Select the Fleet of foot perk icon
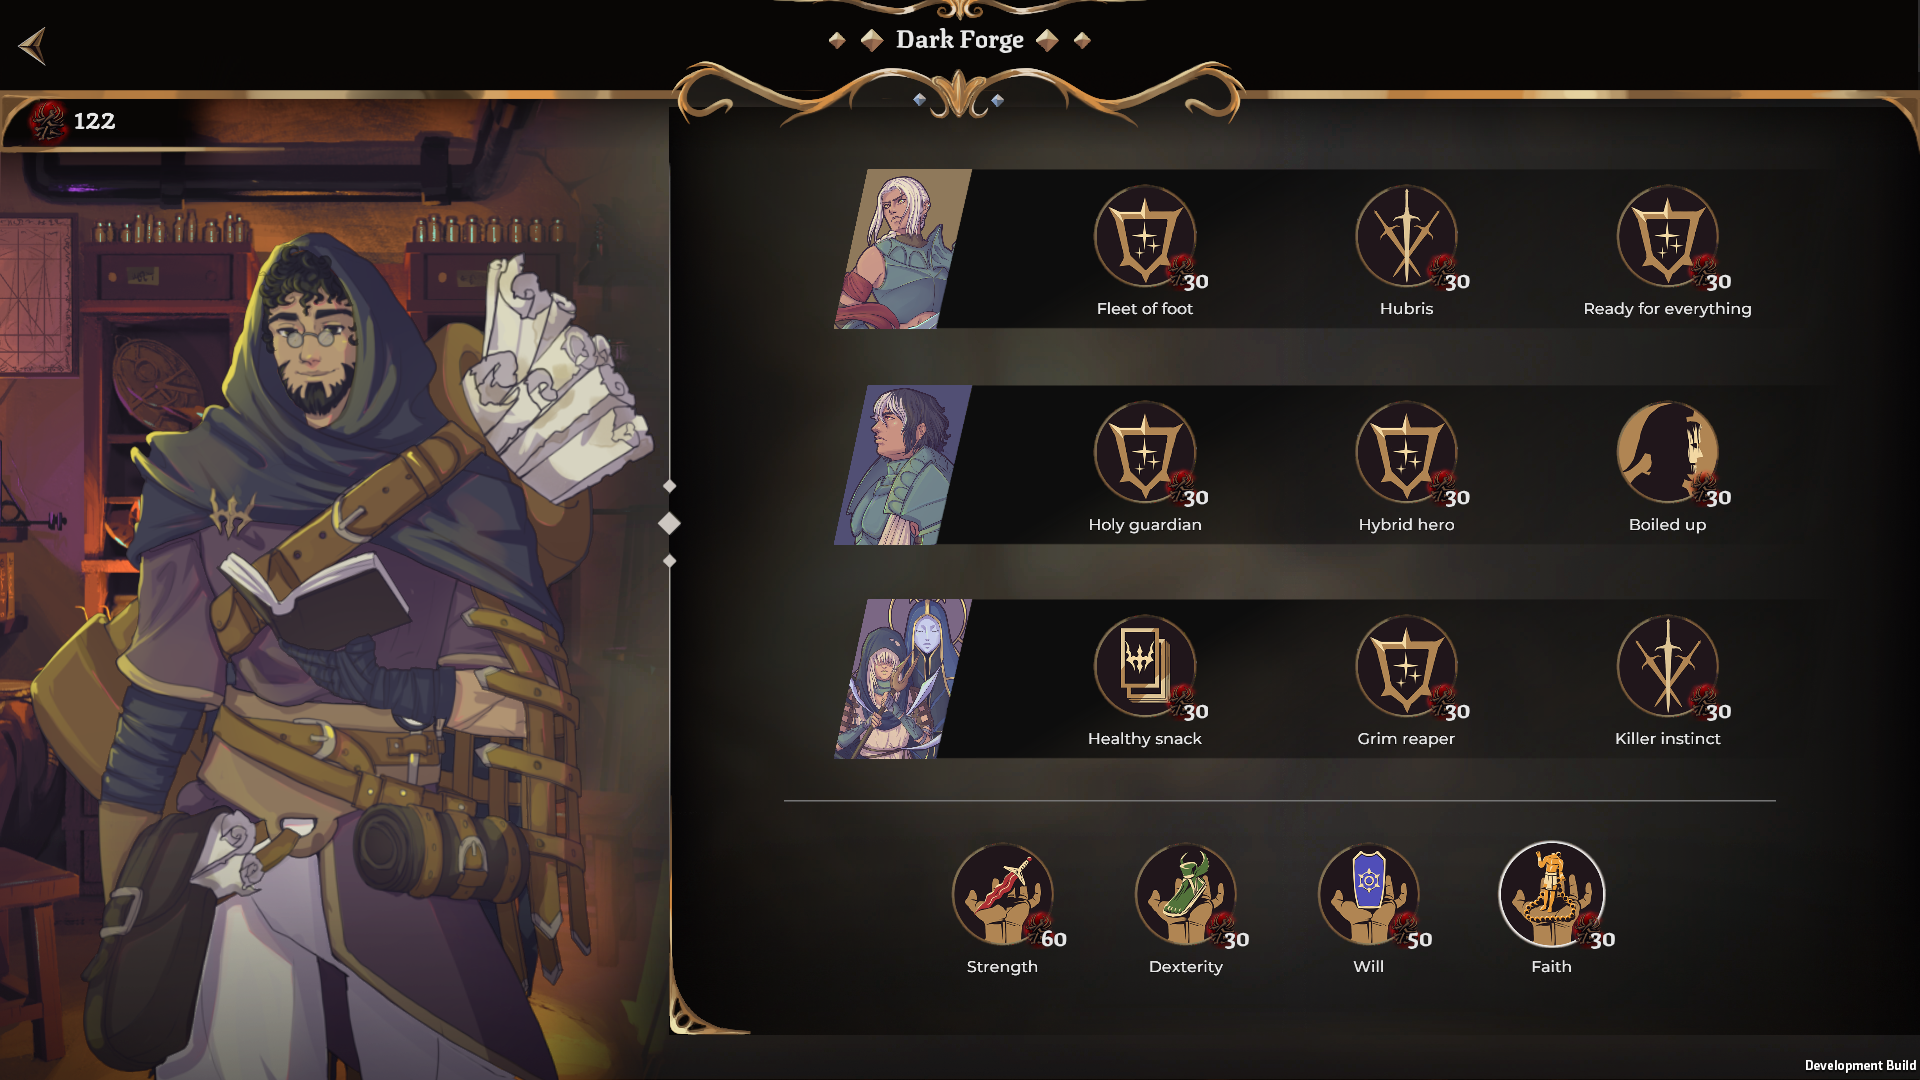The width and height of the screenshot is (1920, 1080). point(1145,237)
